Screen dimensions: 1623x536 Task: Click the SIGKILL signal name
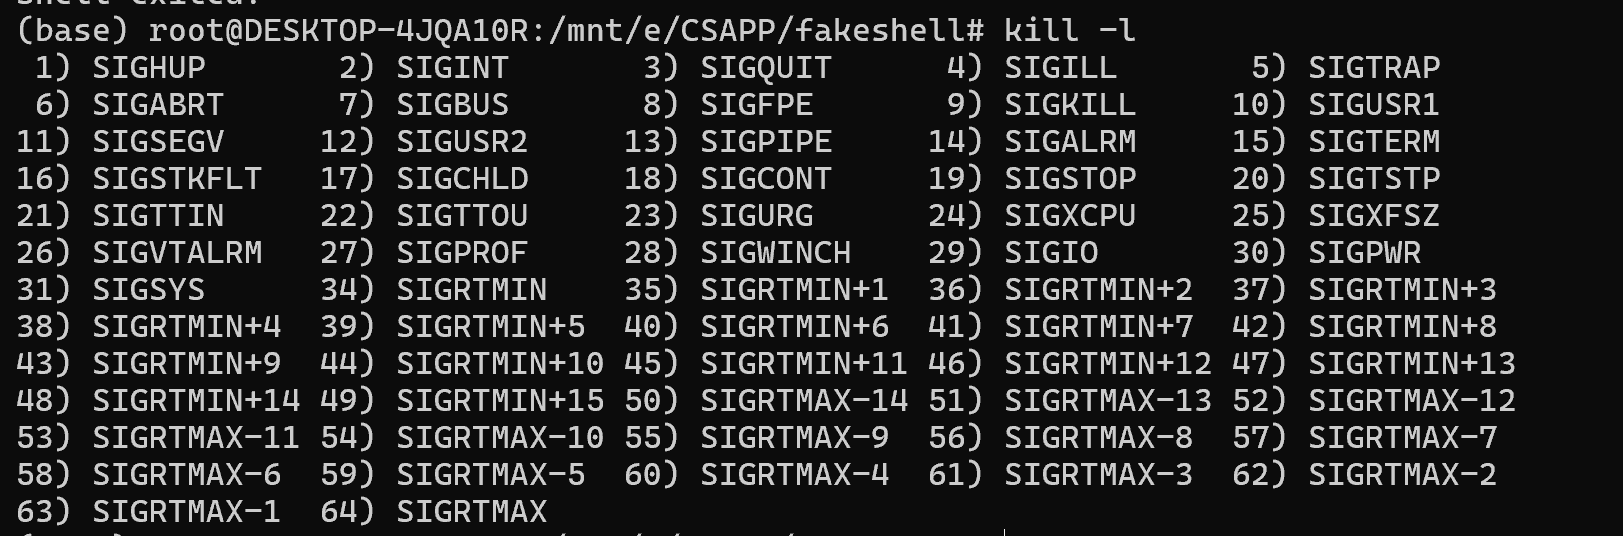(x=1069, y=104)
